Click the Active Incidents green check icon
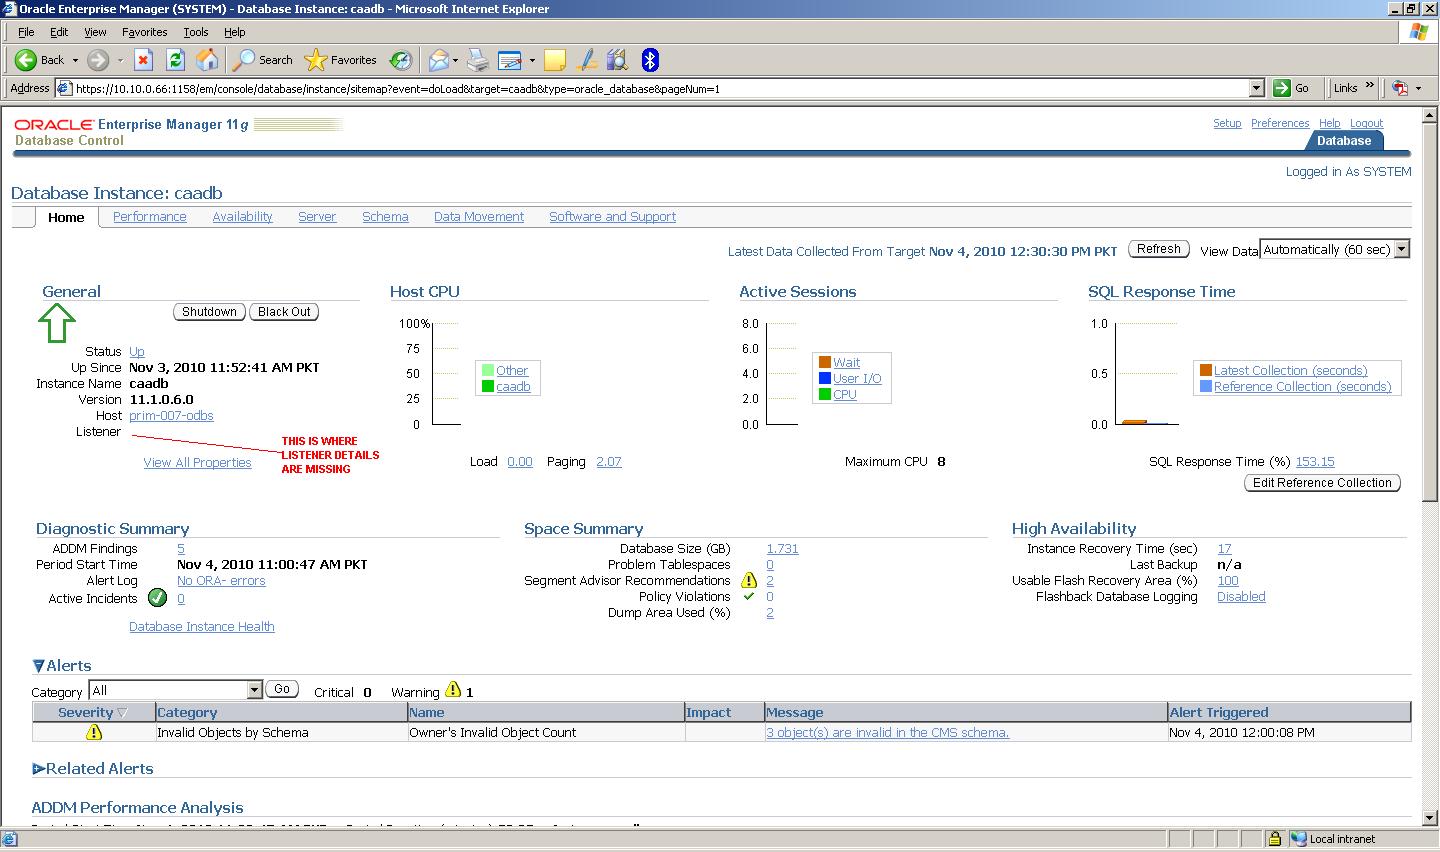 coord(157,598)
